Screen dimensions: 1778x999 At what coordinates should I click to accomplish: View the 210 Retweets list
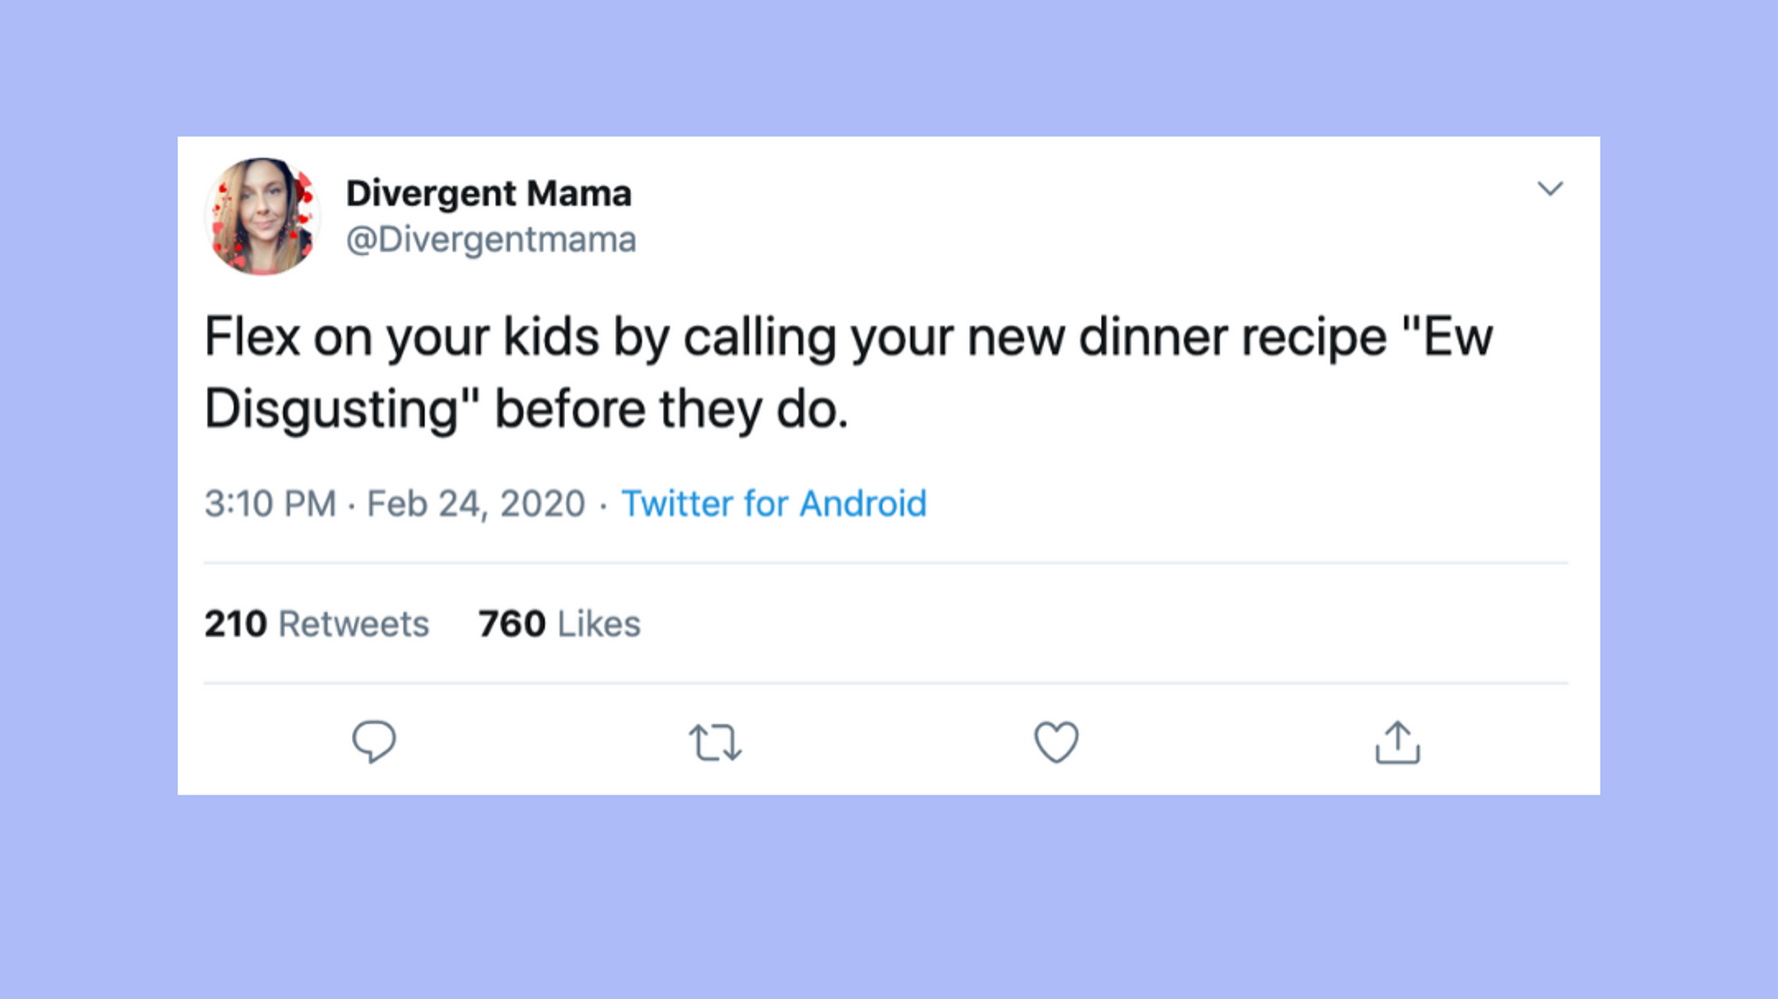tap(316, 624)
